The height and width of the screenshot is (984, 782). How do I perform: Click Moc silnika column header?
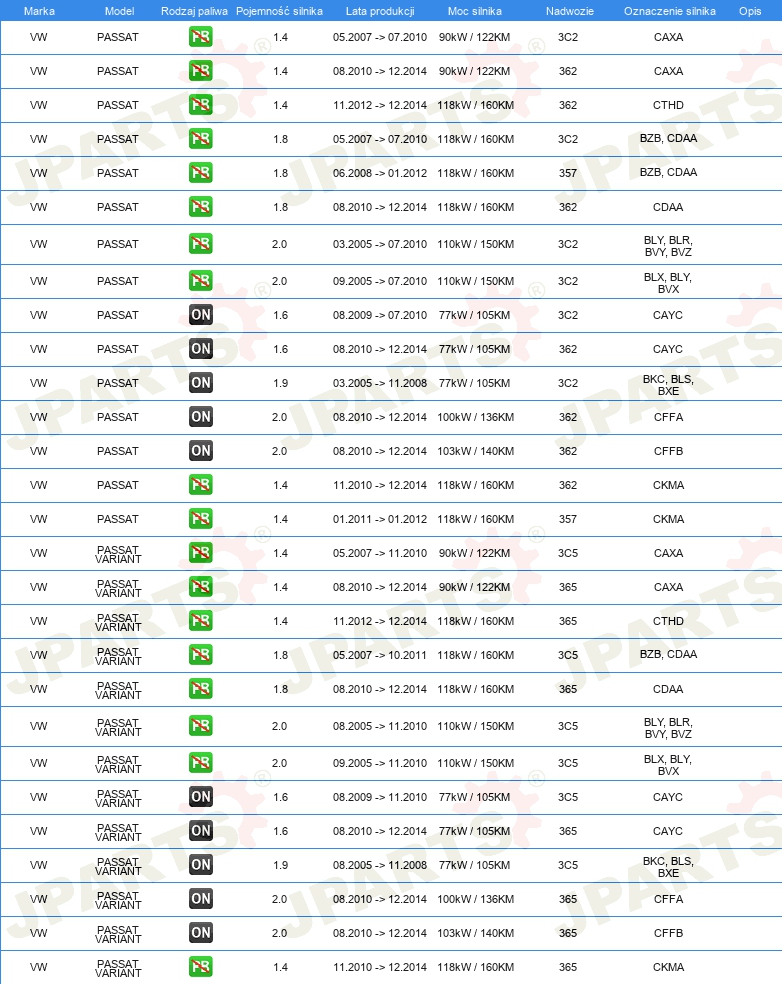point(474,11)
